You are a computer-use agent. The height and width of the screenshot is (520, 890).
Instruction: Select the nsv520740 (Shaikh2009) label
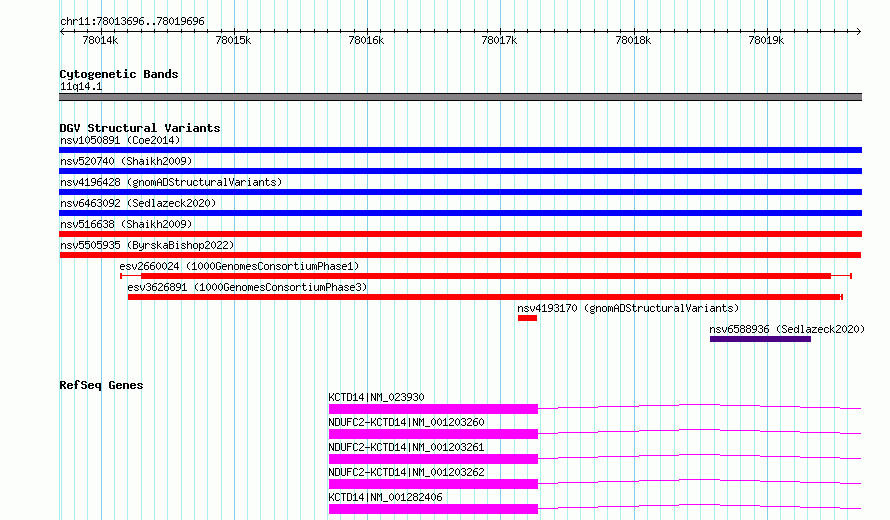(126, 161)
